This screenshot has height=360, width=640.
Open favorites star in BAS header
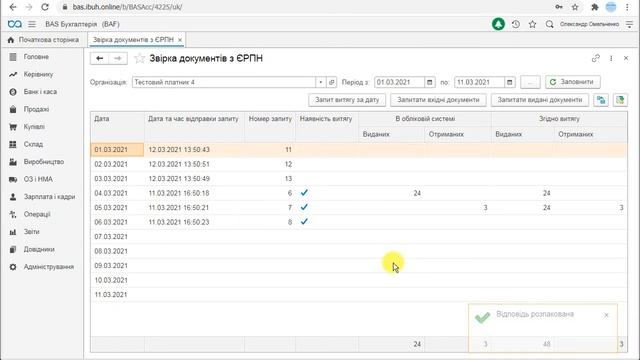pos(532,24)
